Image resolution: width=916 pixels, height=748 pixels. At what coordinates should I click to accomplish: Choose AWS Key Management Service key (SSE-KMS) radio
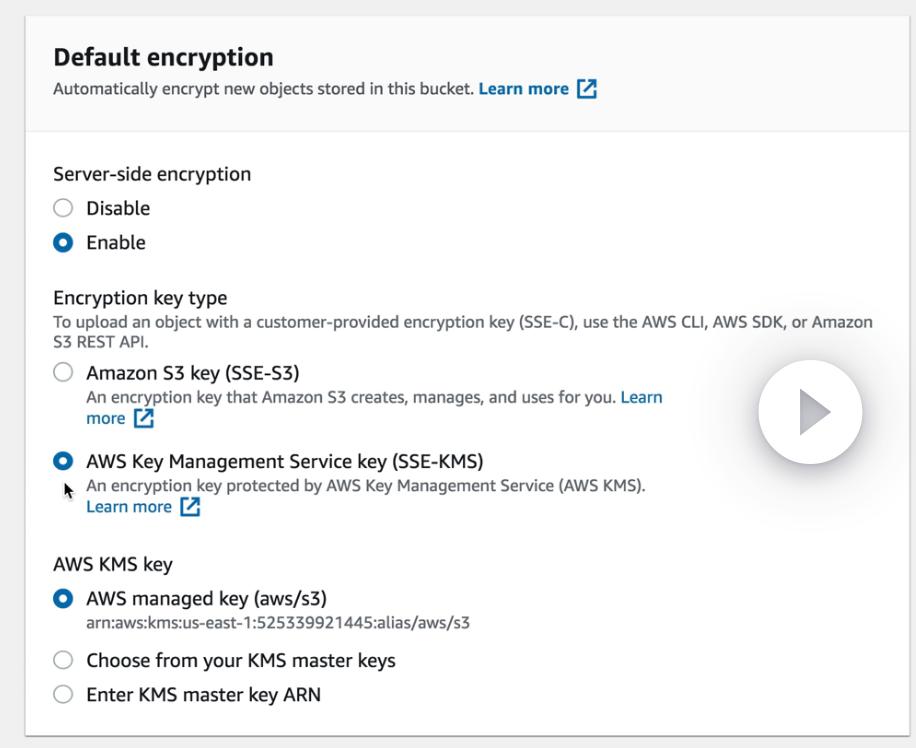click(x=64, y=461)
